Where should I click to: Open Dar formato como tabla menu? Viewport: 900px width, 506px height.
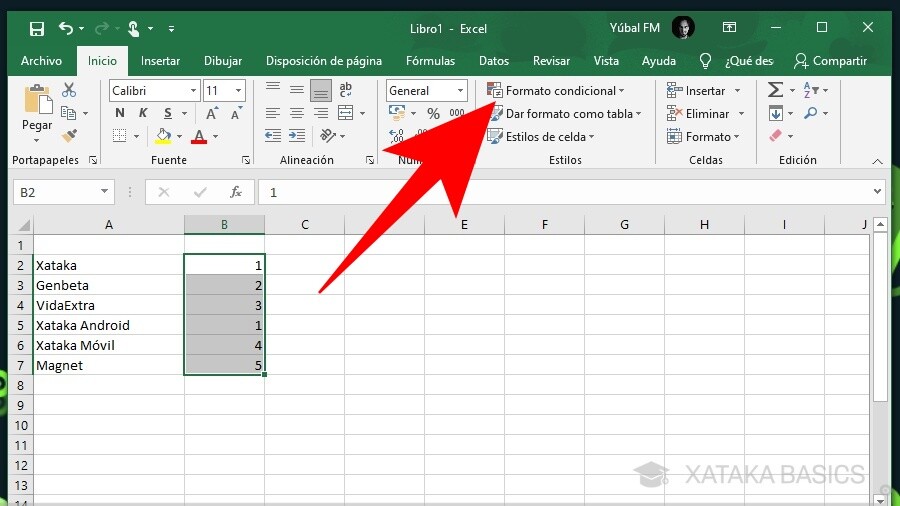pos(565,114)
